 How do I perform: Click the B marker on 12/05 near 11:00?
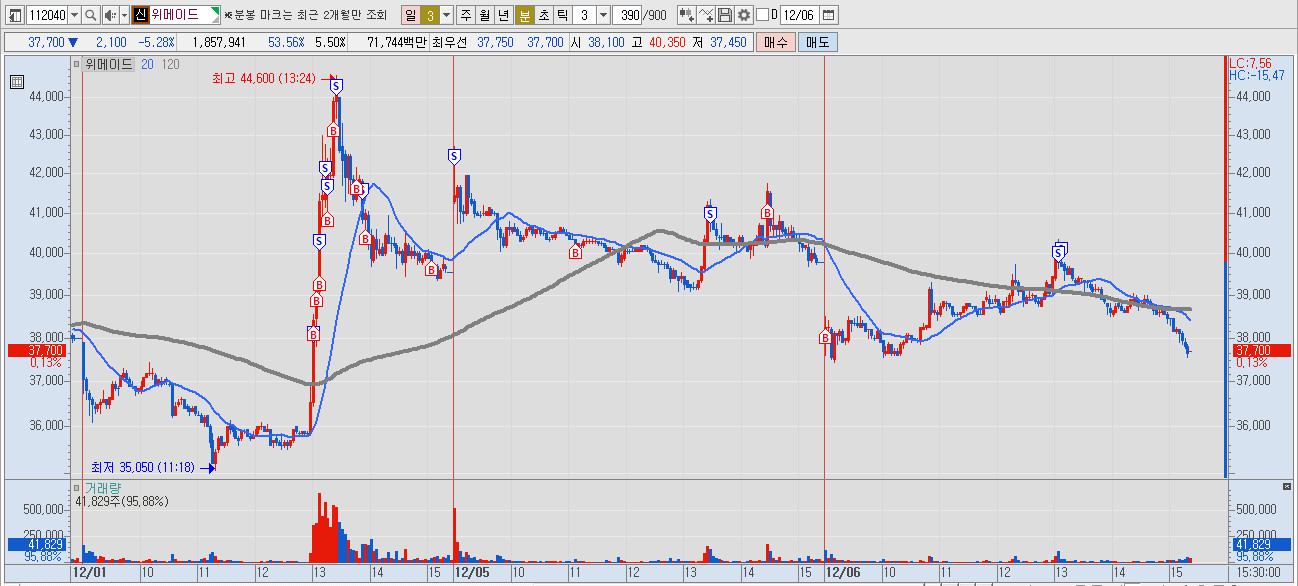575,252
